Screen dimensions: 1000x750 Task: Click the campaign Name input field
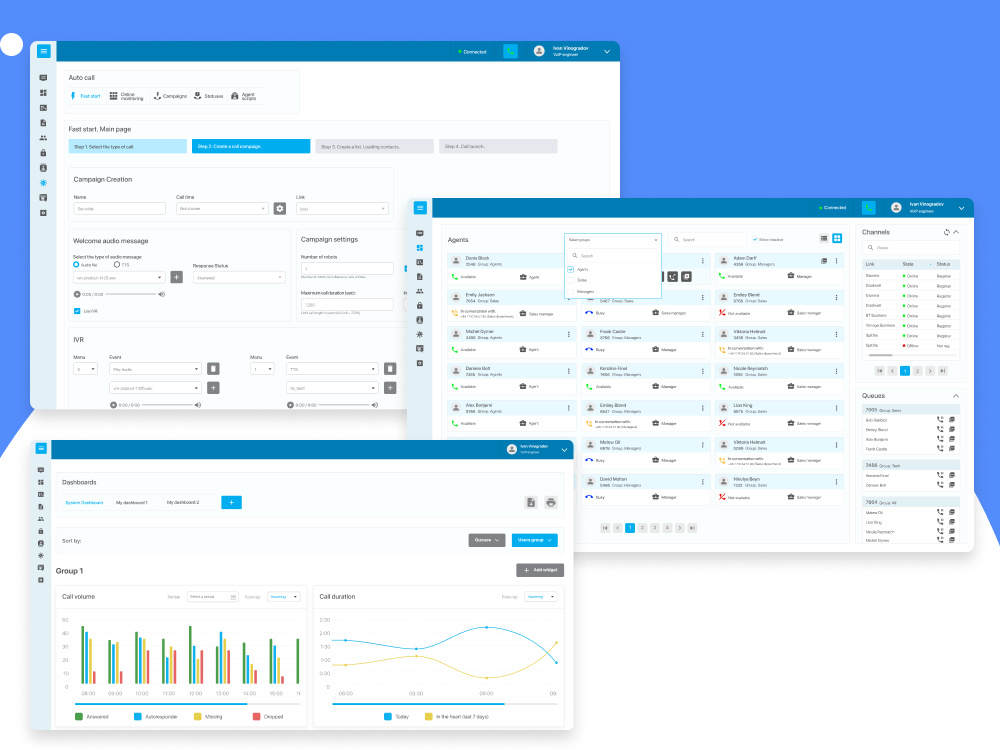[x=119, y=209]
